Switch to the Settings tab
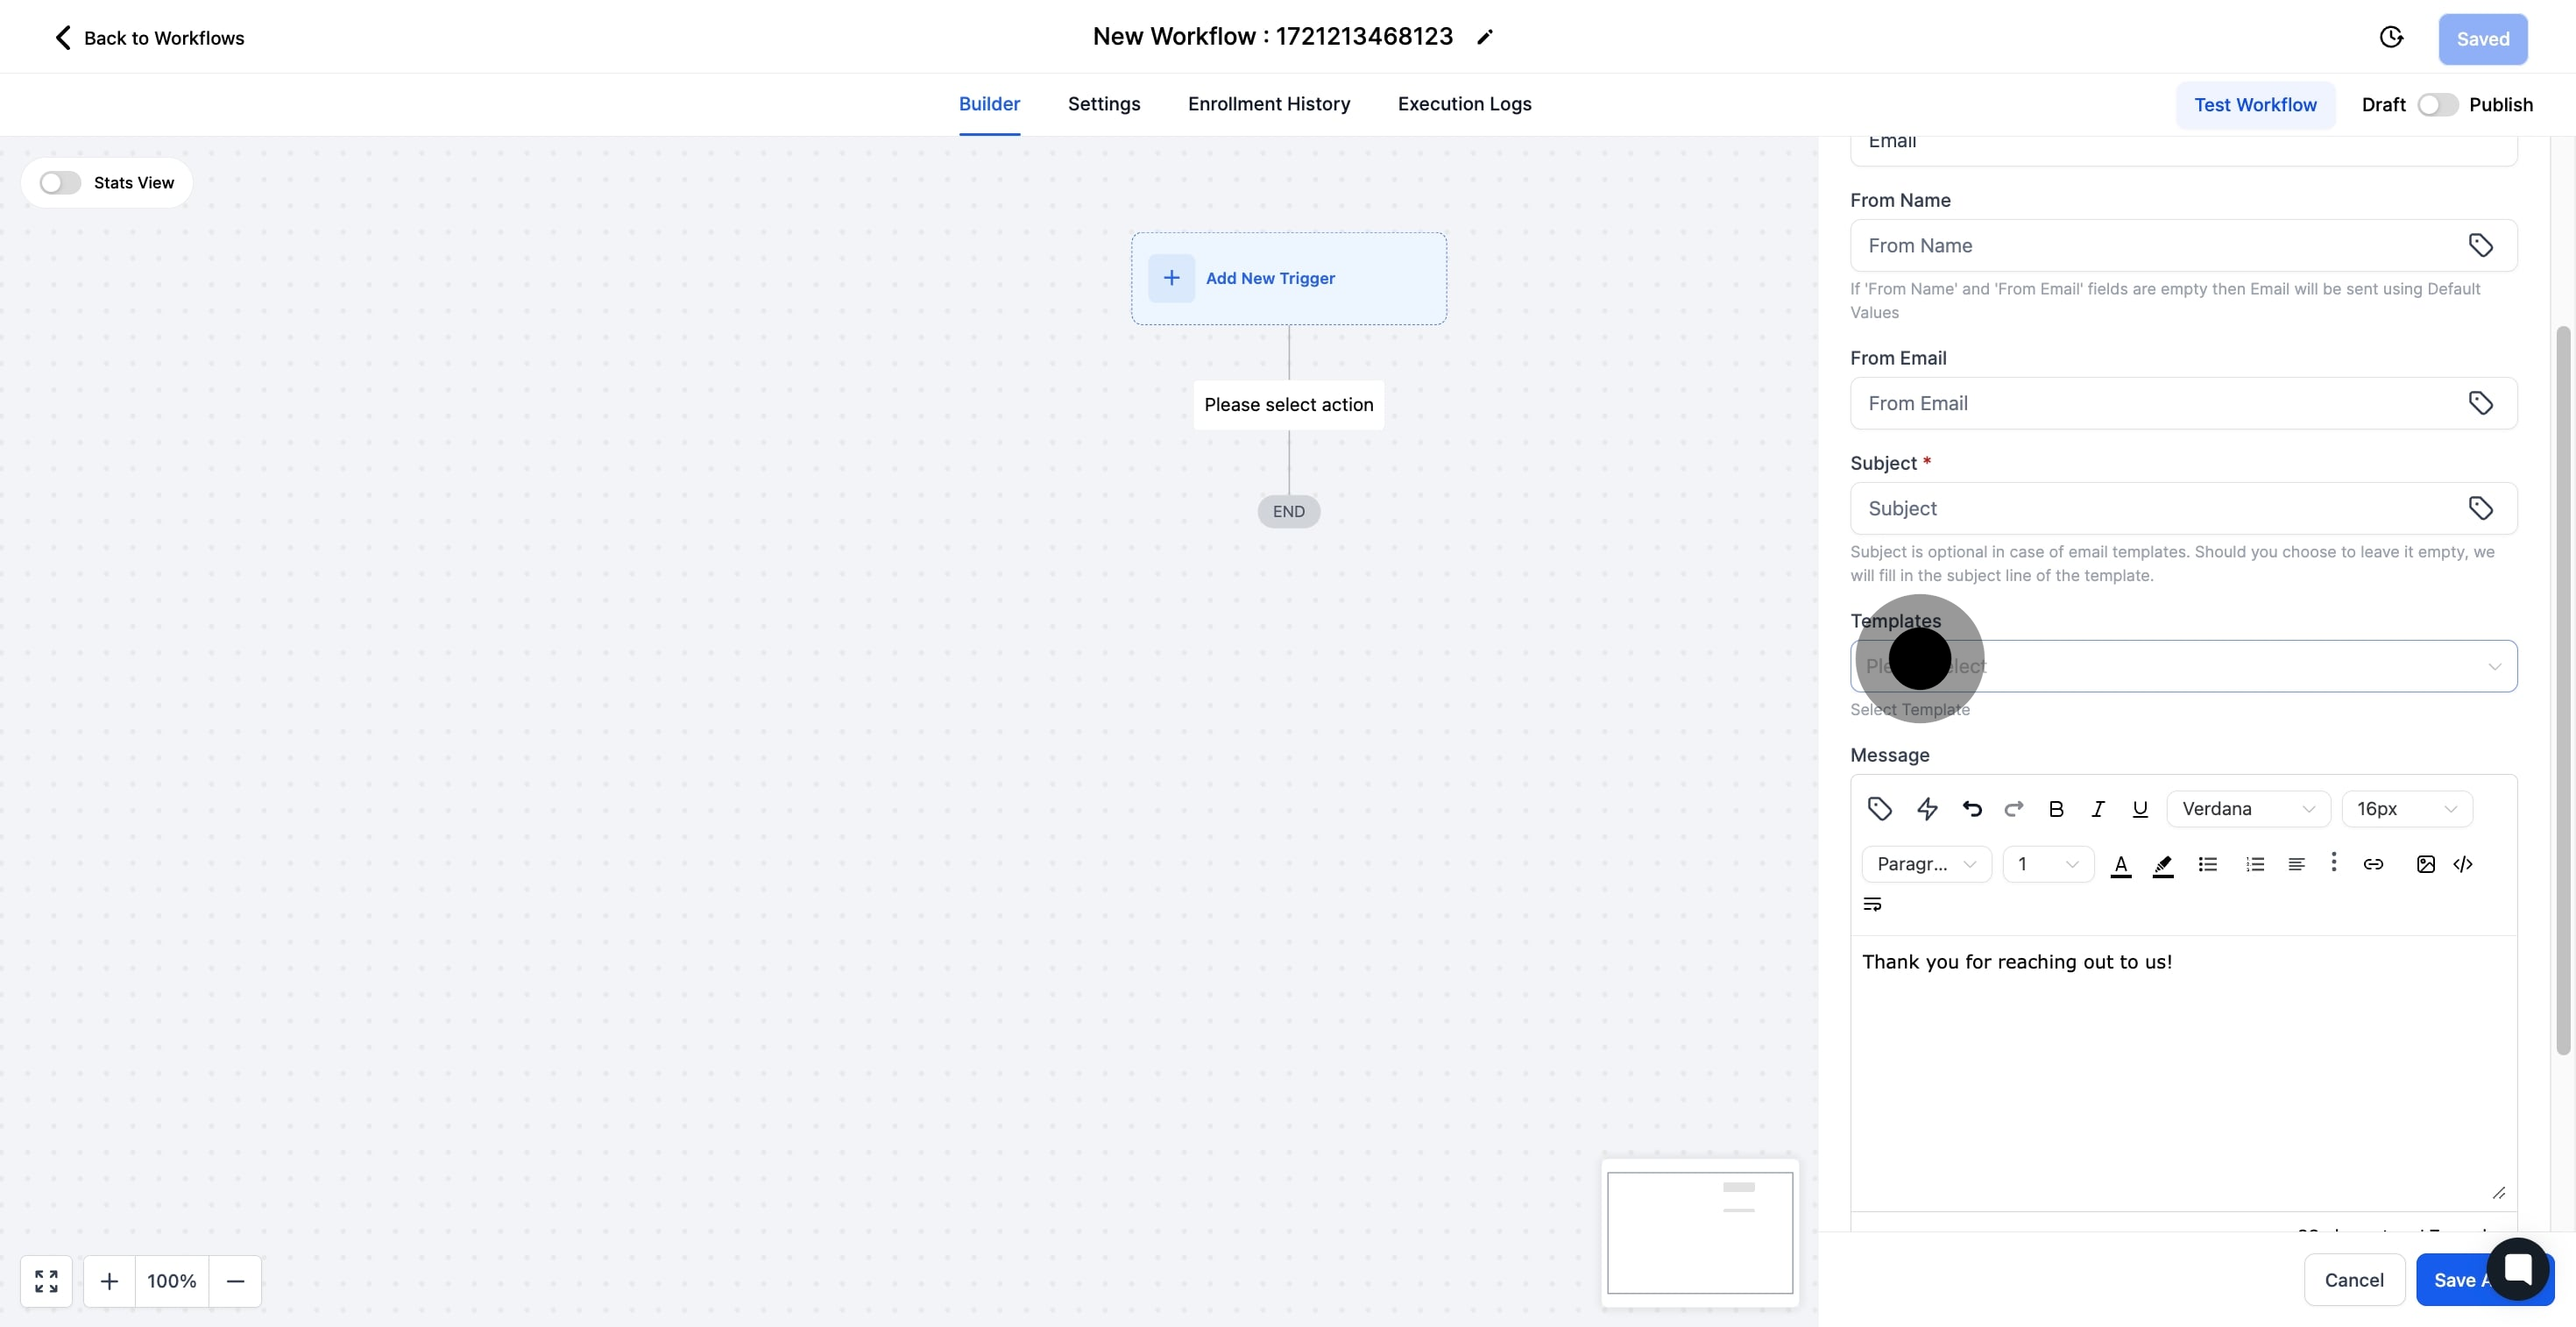 point(1103,104)
